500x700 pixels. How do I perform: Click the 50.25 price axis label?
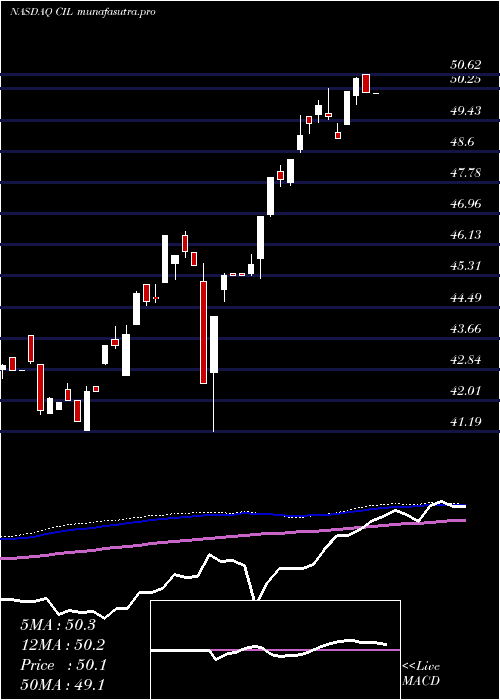click(x=466, y=79)
